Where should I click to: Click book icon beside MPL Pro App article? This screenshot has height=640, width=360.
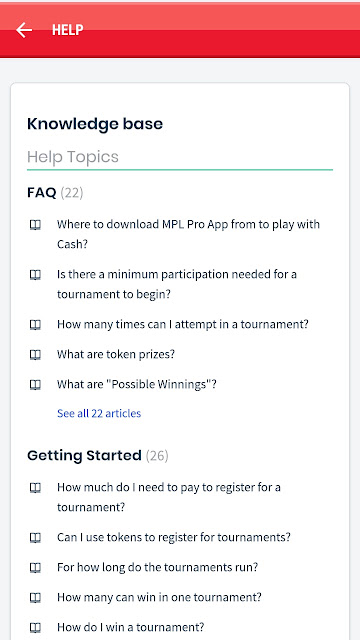coord(36,224)
